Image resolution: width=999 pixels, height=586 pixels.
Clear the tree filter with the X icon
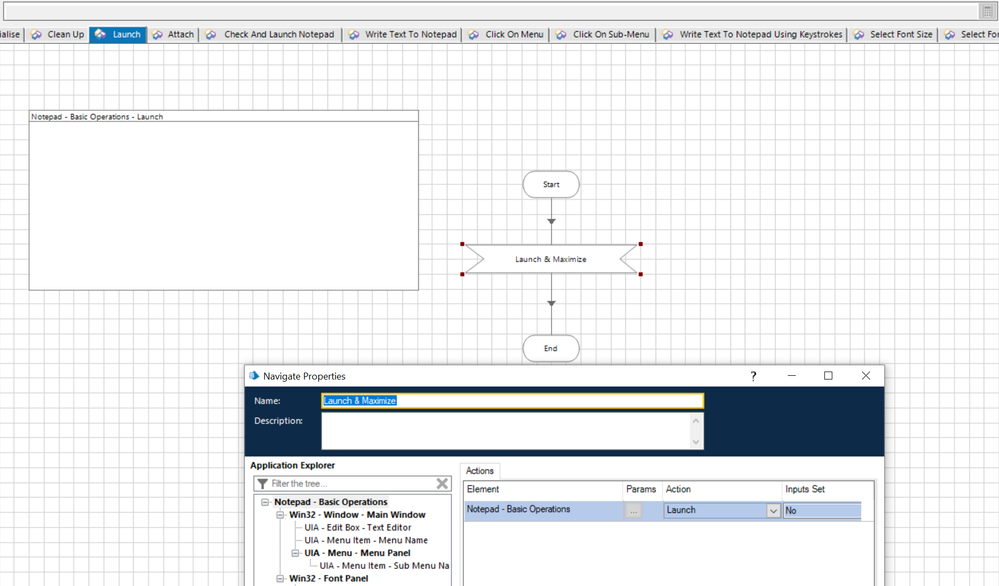[x=442, y=483]
